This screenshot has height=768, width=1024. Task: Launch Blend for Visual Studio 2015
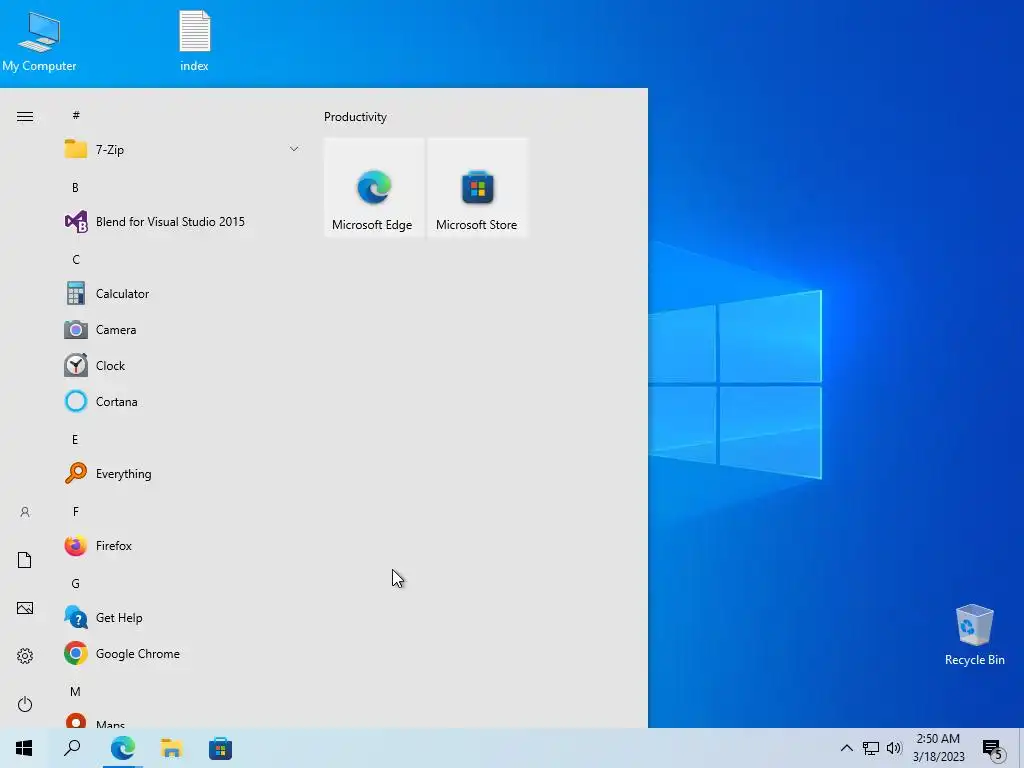[x=182, y=222]
